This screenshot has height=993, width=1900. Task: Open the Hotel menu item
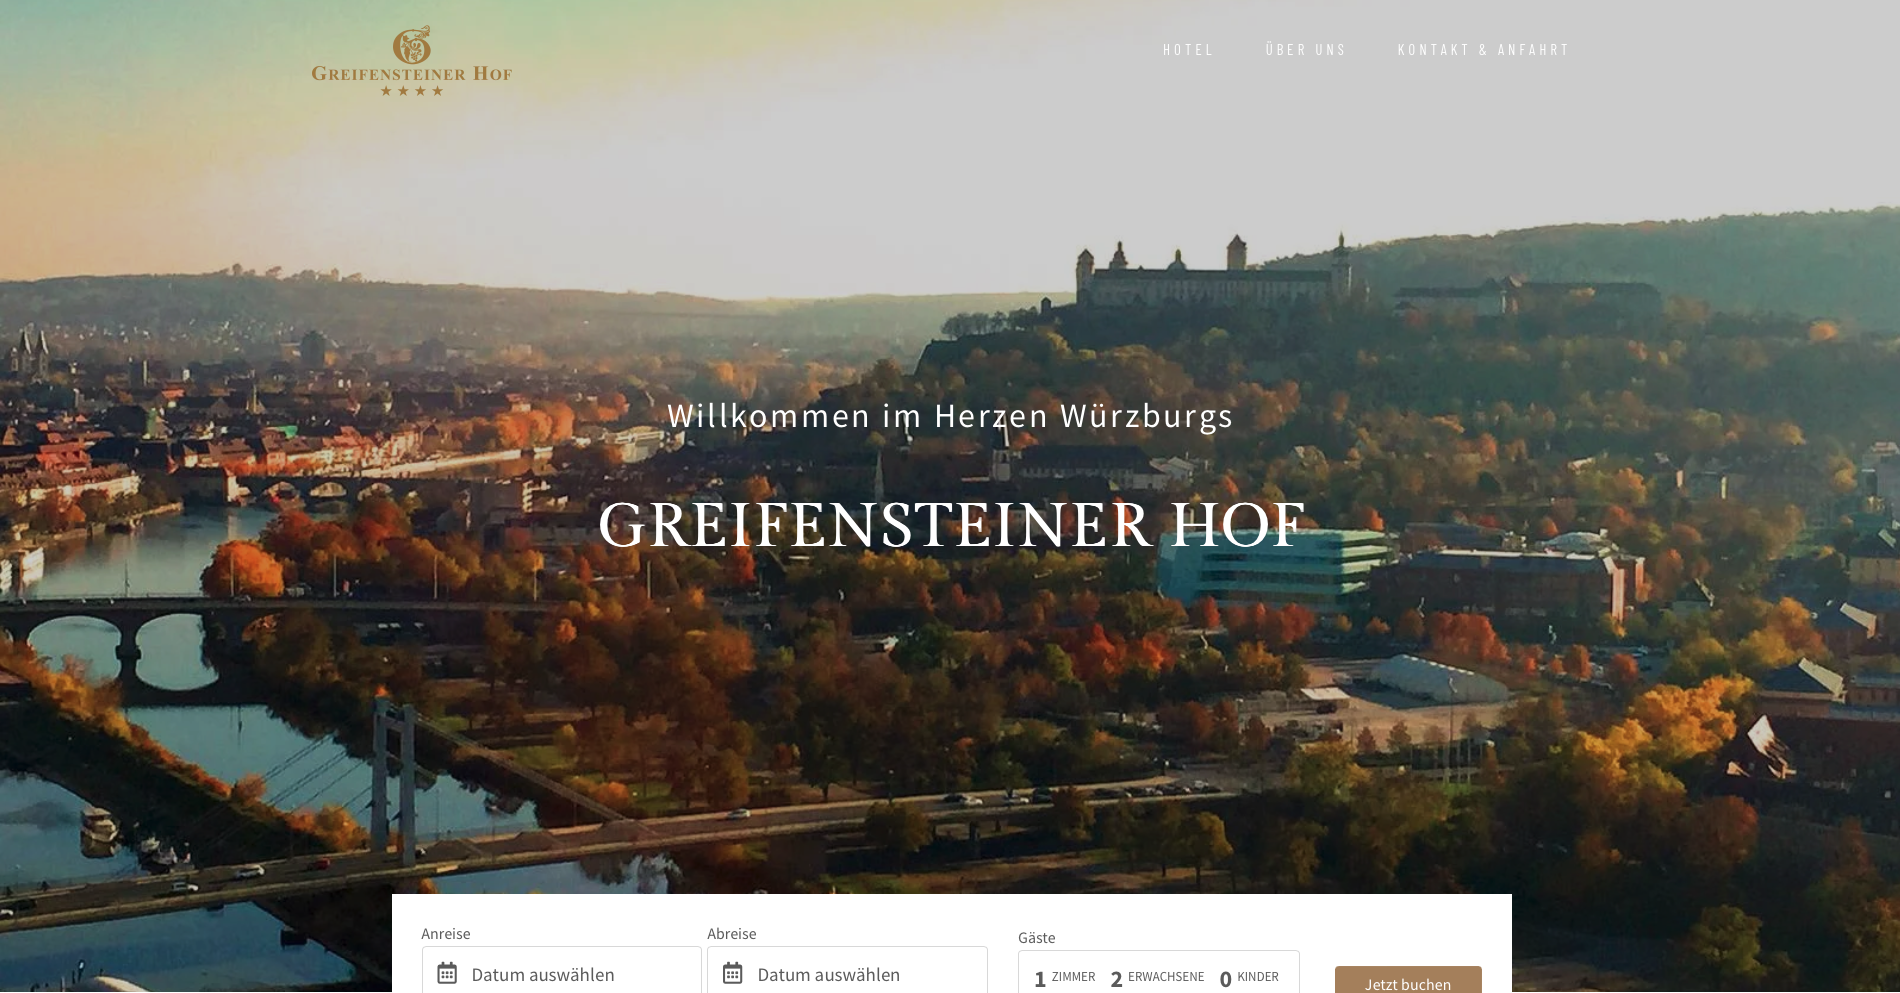[x=1188, y=50]
